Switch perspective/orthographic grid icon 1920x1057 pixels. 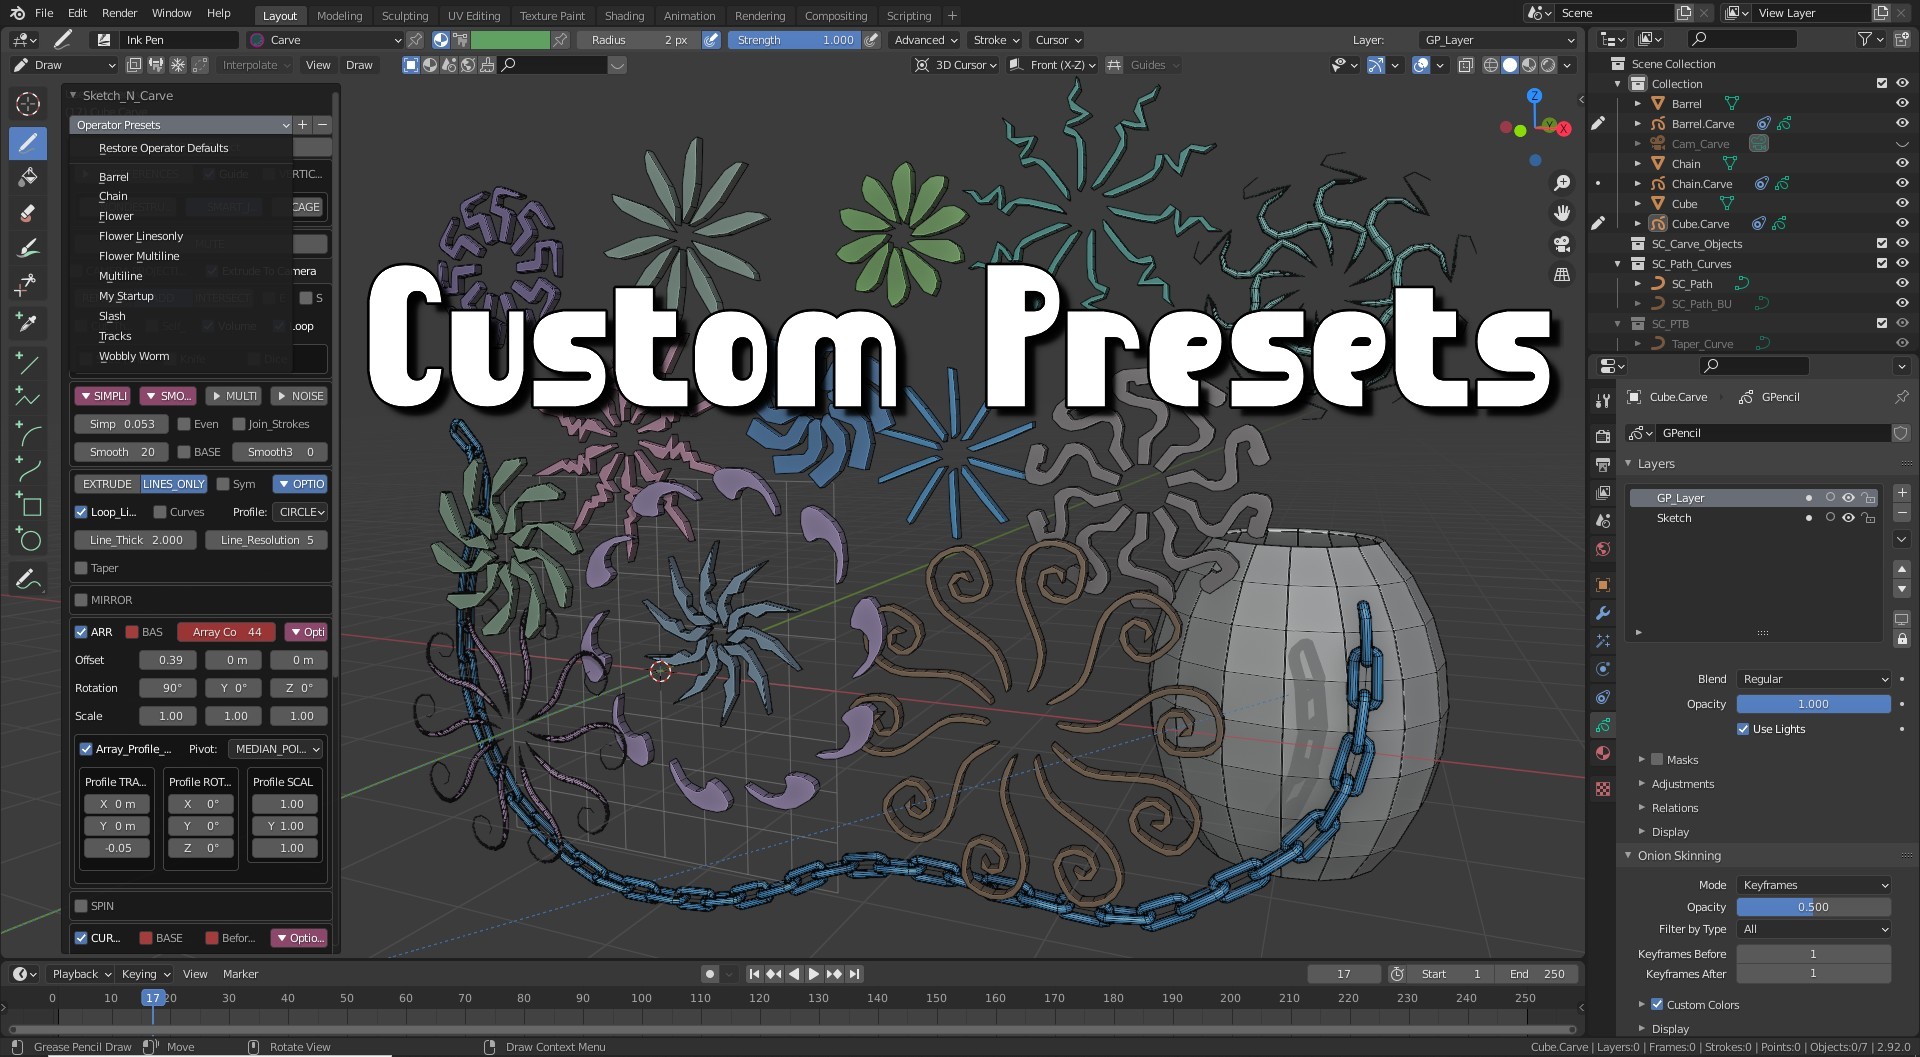pos(1561,274)
